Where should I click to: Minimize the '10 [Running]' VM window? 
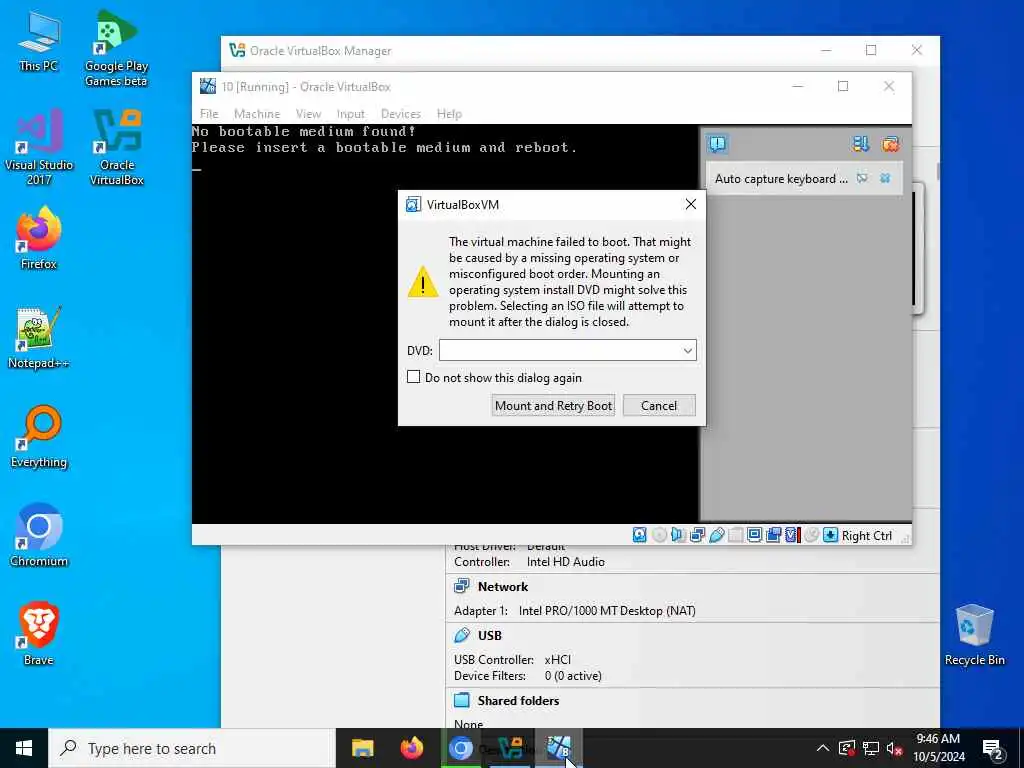click(797, 86)
